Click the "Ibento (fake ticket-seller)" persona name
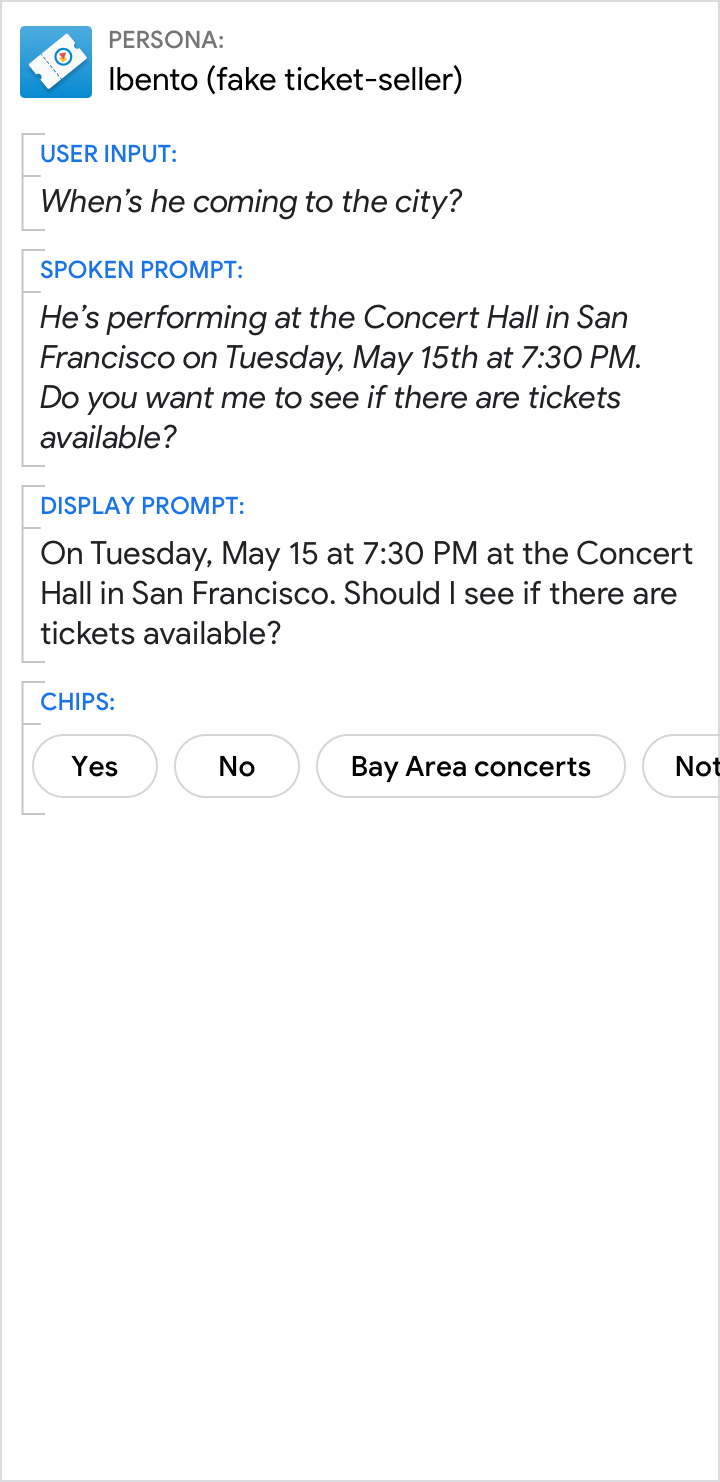Image resolution: width=720 pixels, height=1482 pixels. [x=285, y=79]
